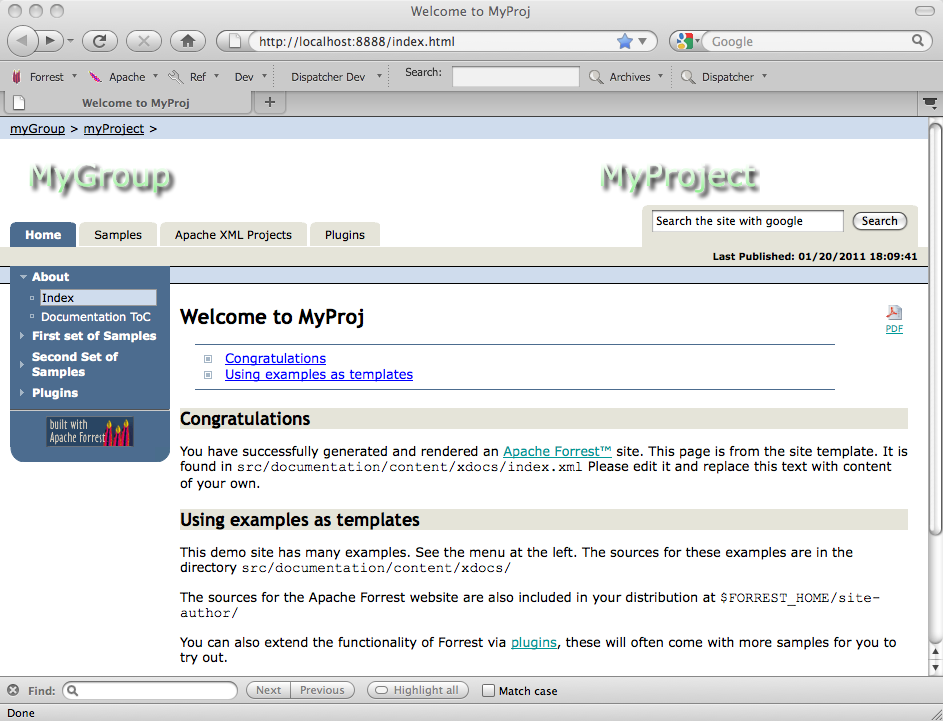Screen dimensions: 943x721
Task: Expand the Plugins section in sidebar
Action: pyautogui.click(x=54, y=393)
